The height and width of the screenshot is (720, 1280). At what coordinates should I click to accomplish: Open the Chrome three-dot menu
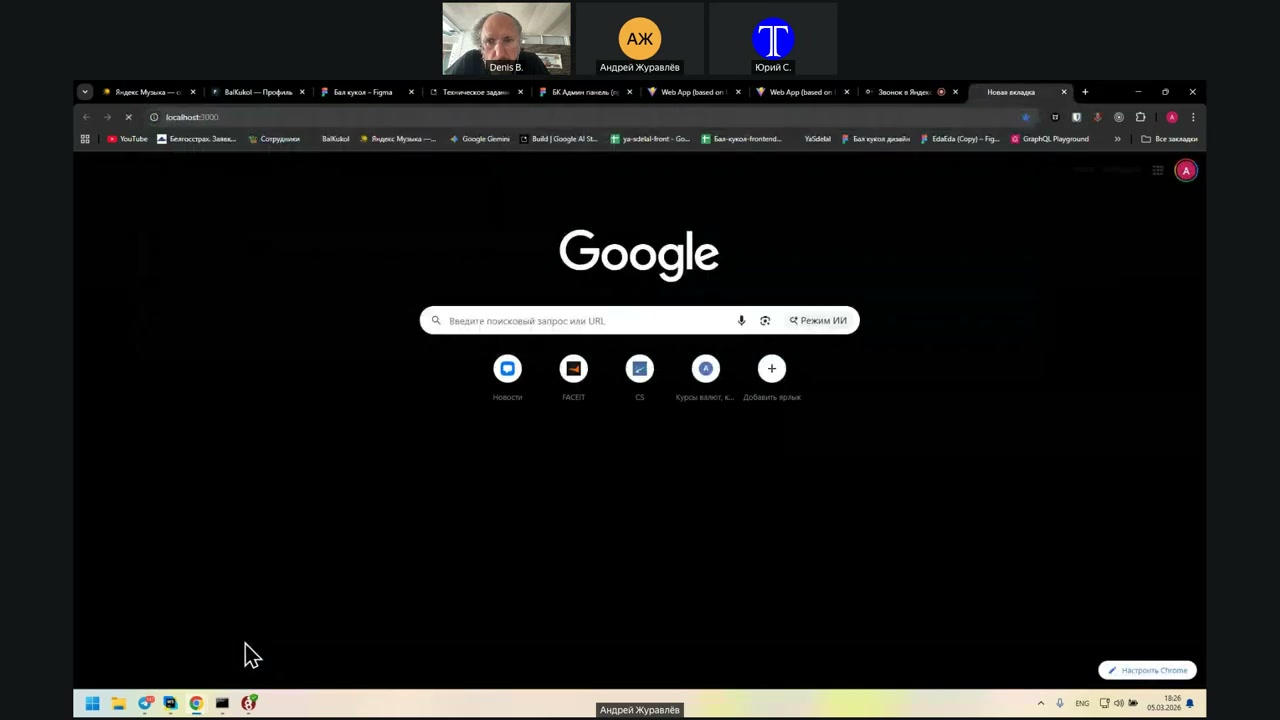click(x=1193, y=117)
